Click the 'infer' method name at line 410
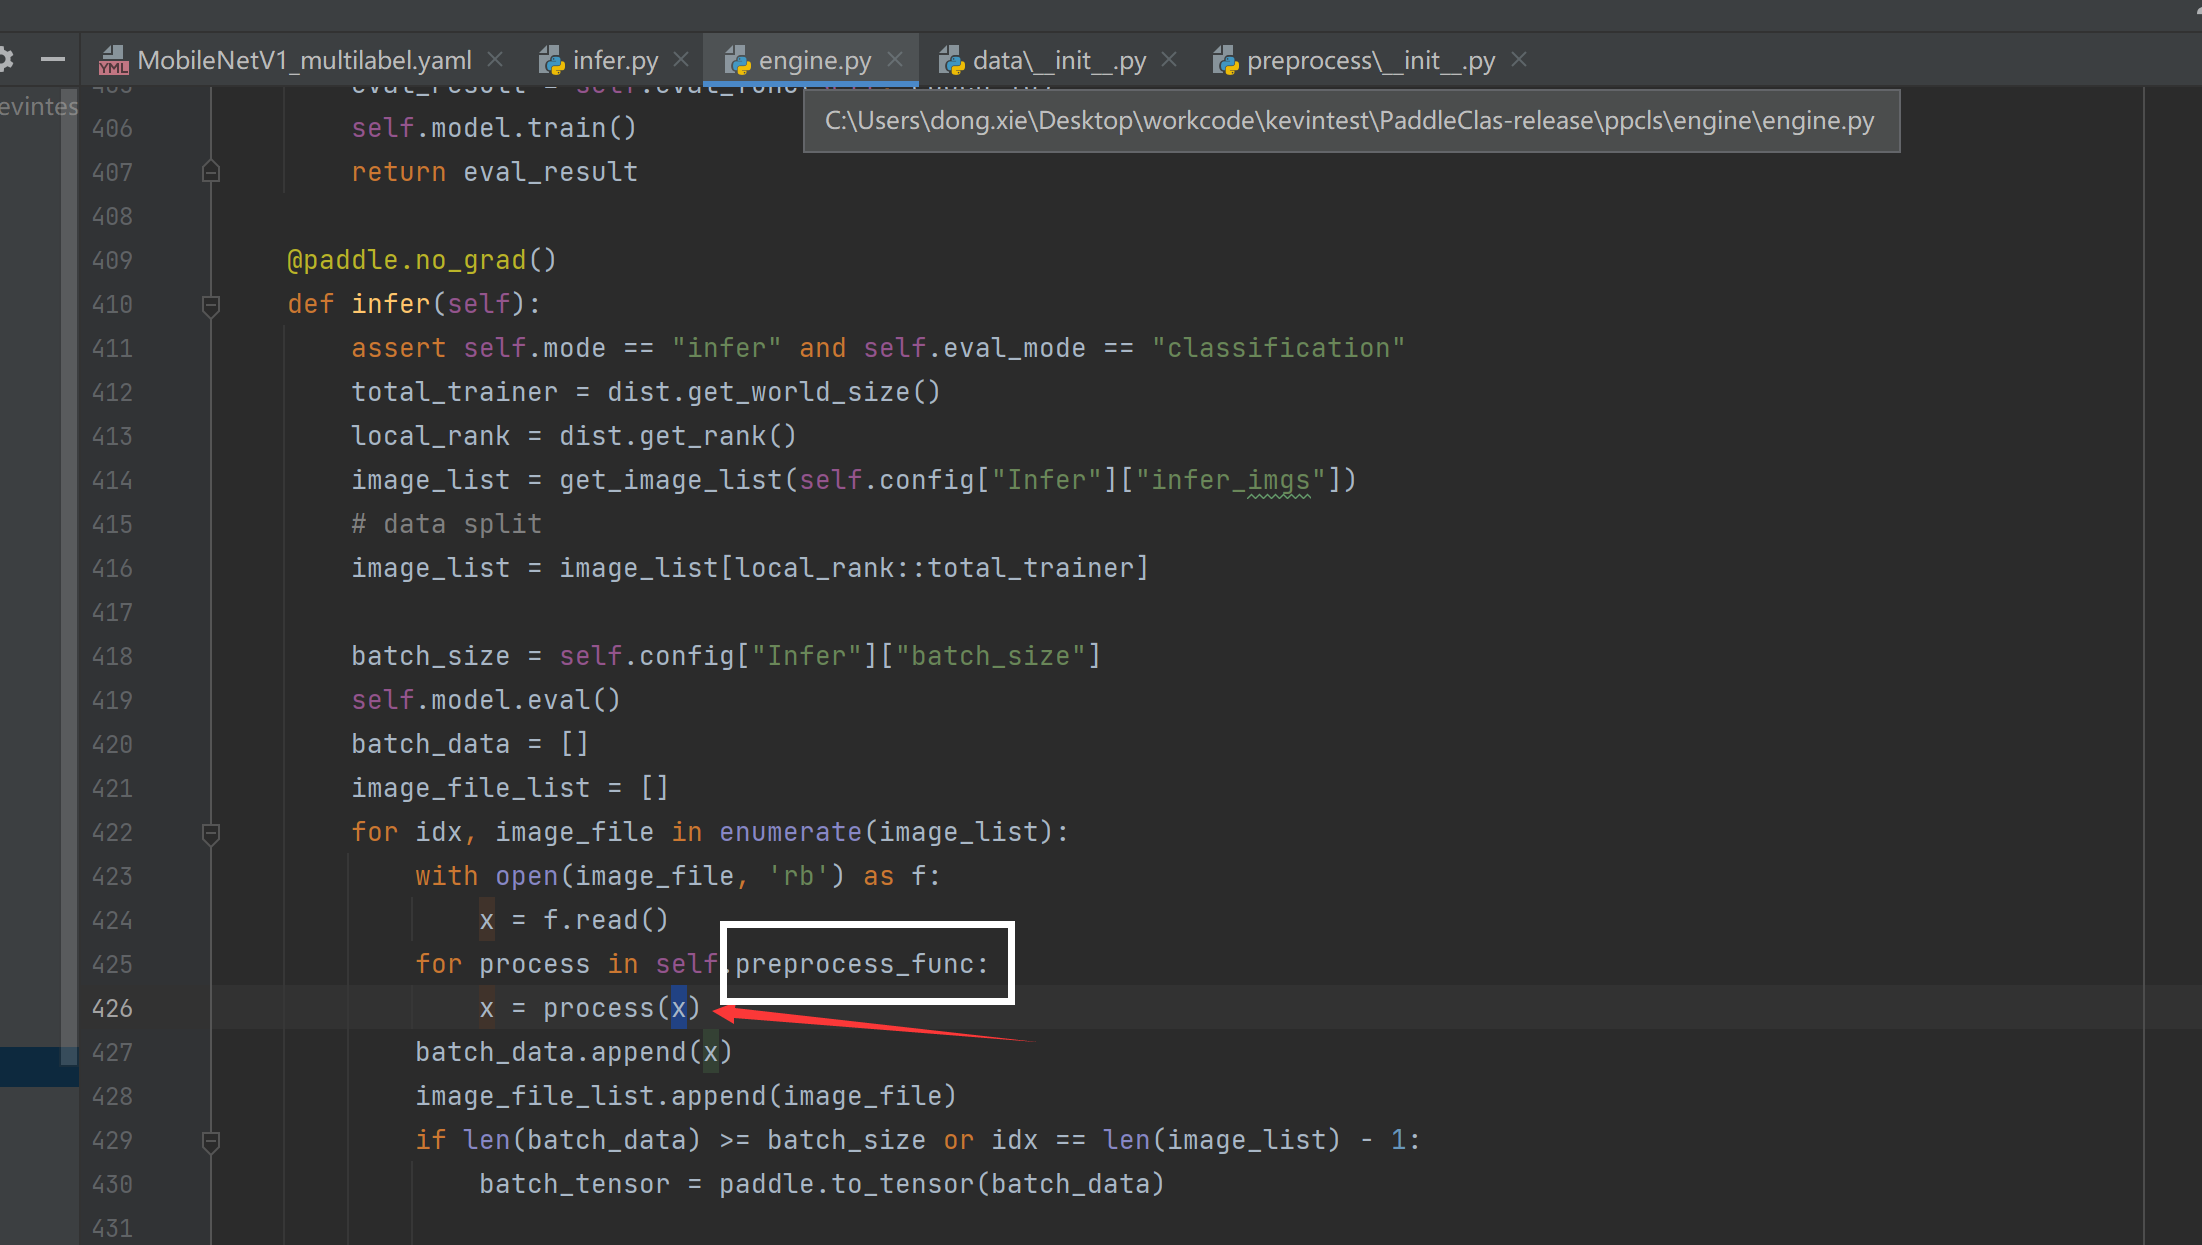This screenshot has height=1245, width=2202. coord(391,304)
